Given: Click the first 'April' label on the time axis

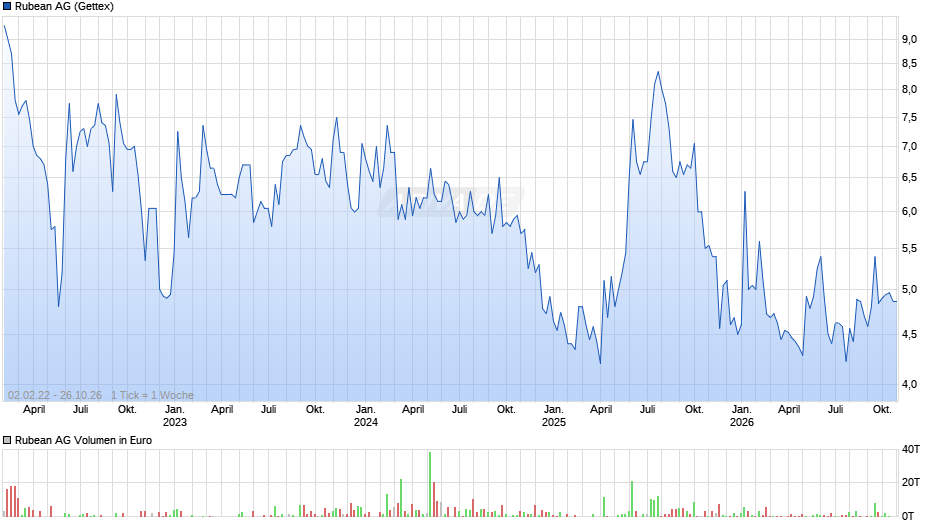Looking at the screenshot, I should click(x=34, y=410).
